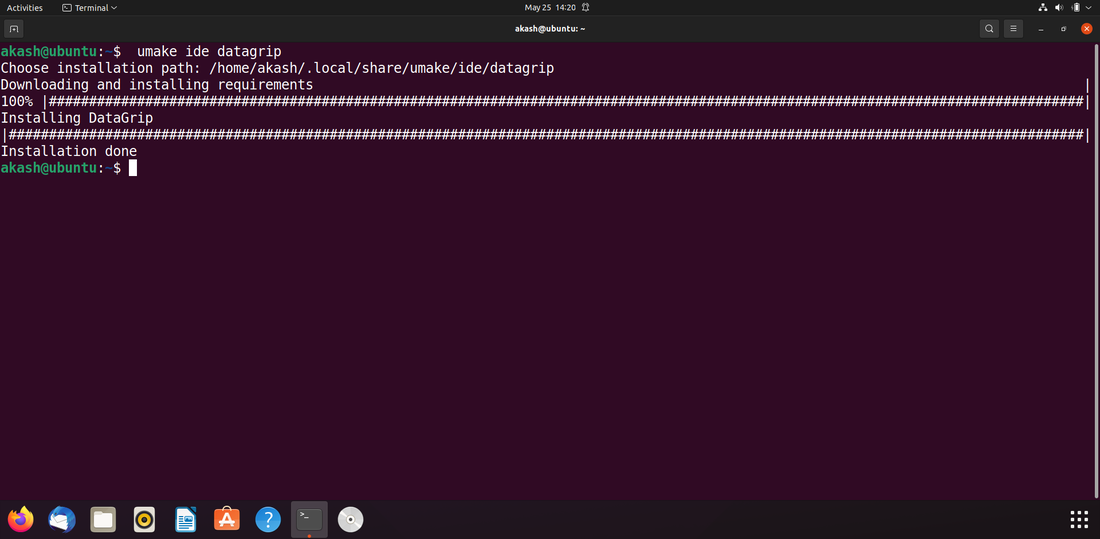
Task: Launch Firefox from the dock
Action: (x=21, y=519)
